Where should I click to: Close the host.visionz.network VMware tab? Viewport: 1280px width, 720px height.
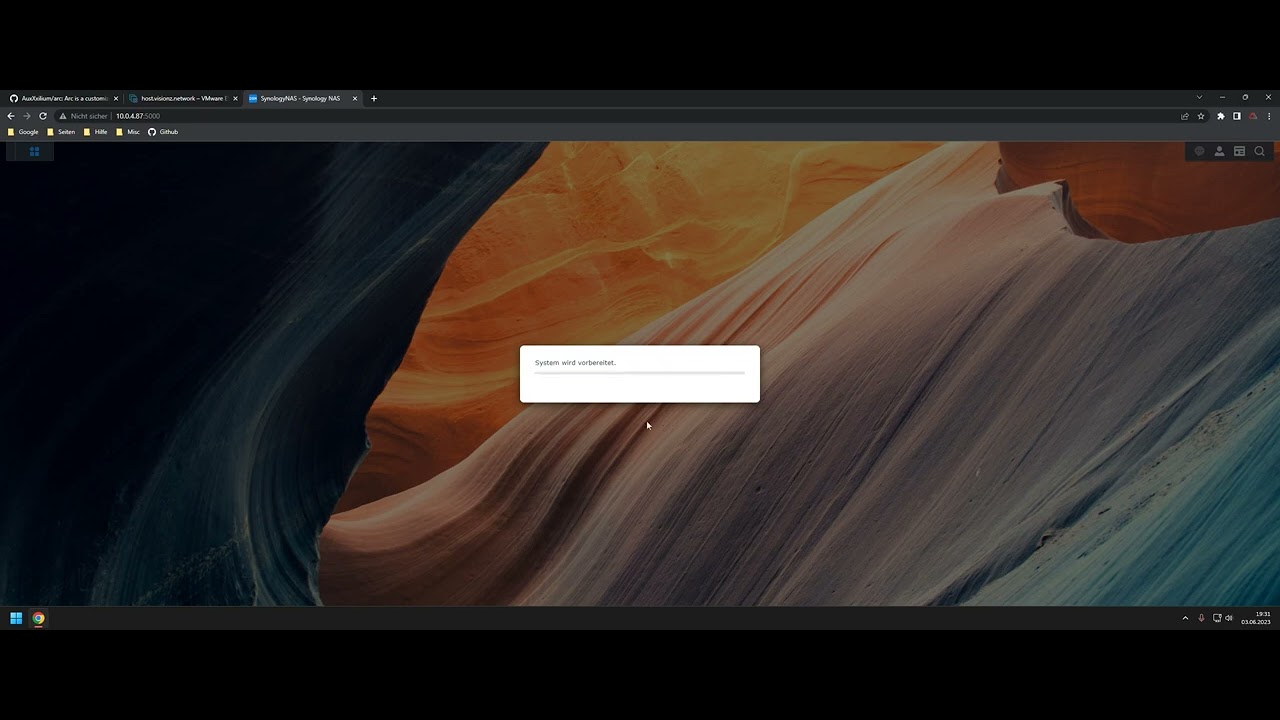coord(236,98)
